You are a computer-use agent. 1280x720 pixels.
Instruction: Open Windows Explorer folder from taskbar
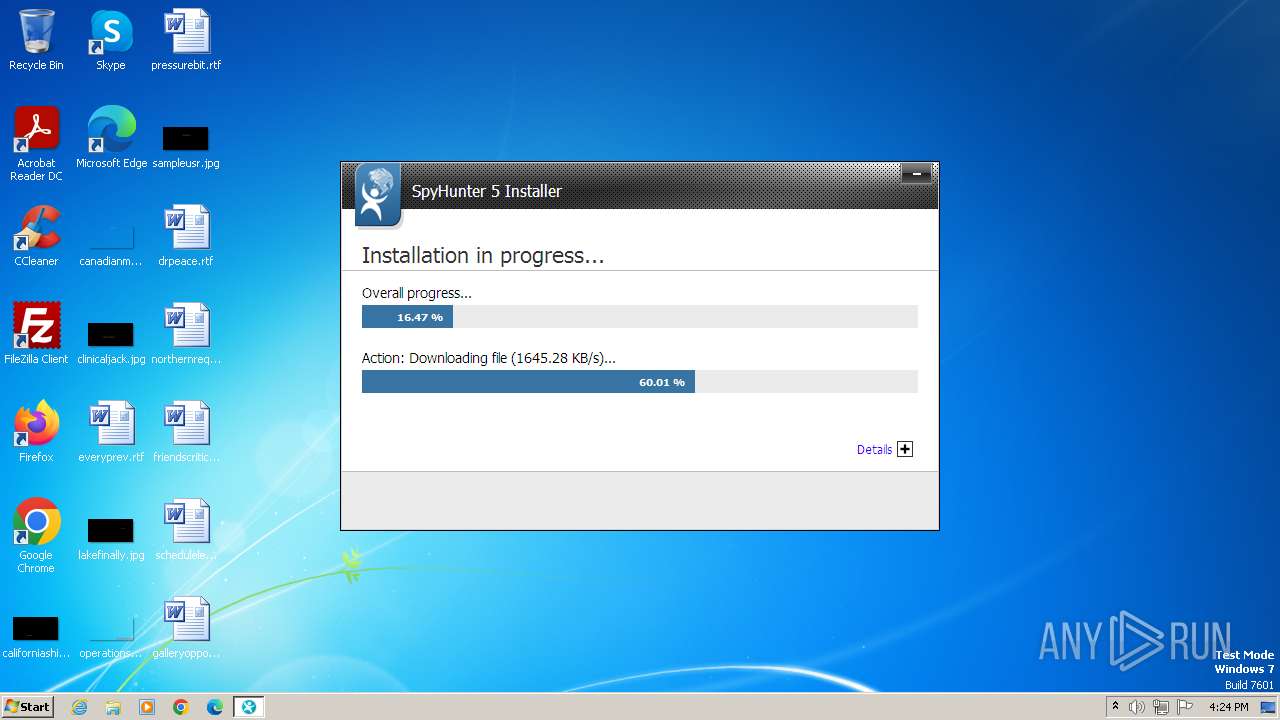(113, 707)
